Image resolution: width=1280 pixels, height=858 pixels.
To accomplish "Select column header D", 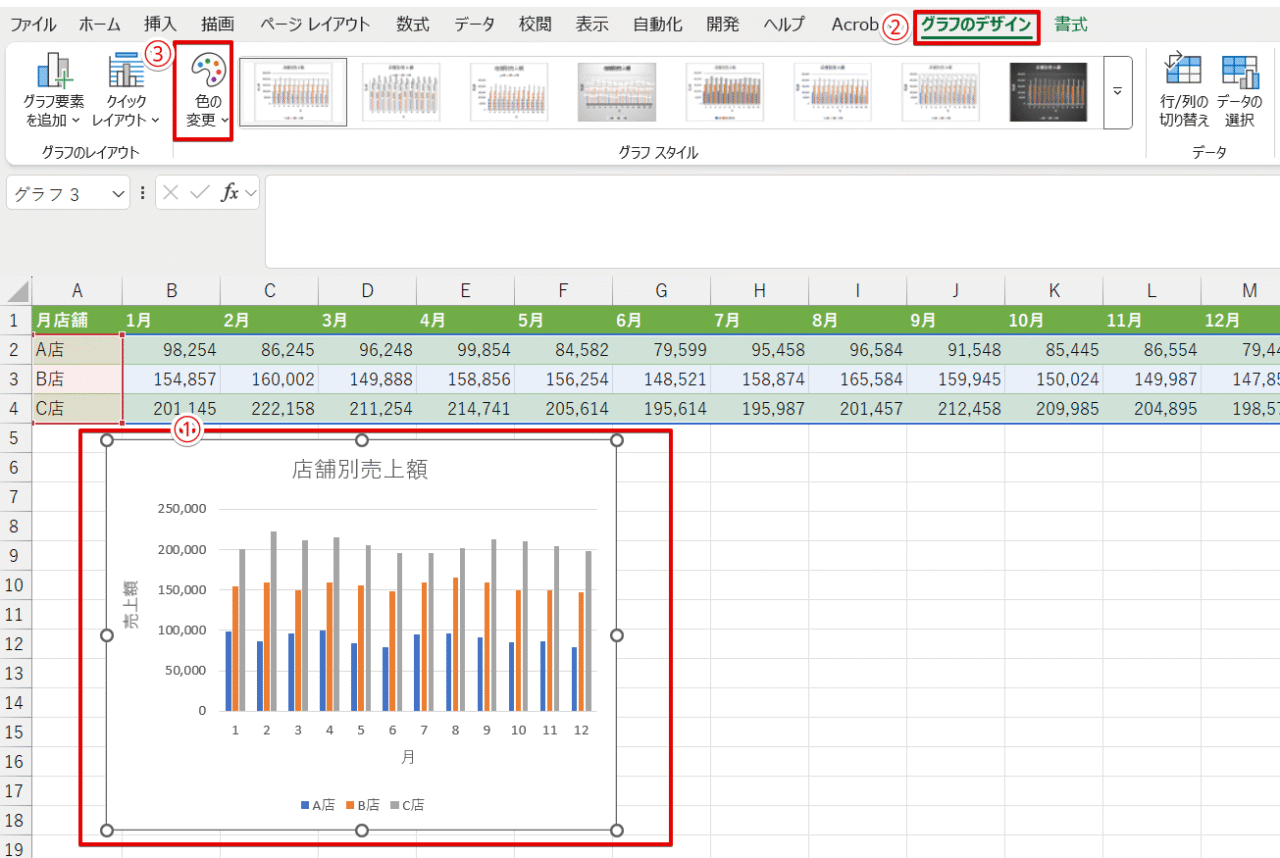I will 367,291.
